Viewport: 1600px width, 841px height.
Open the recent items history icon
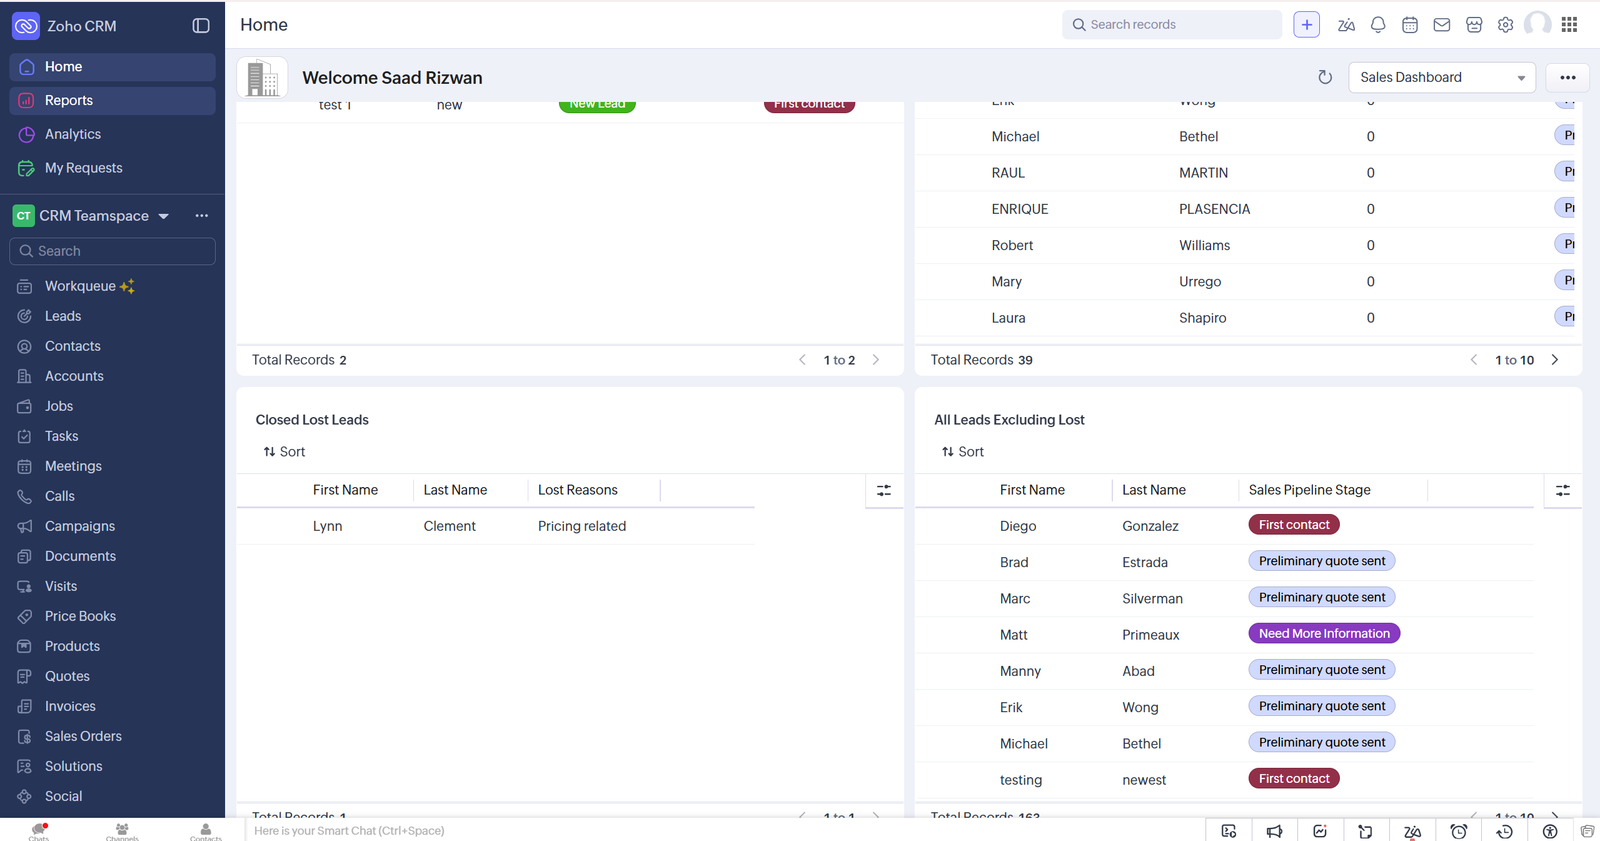[1504, 831]
